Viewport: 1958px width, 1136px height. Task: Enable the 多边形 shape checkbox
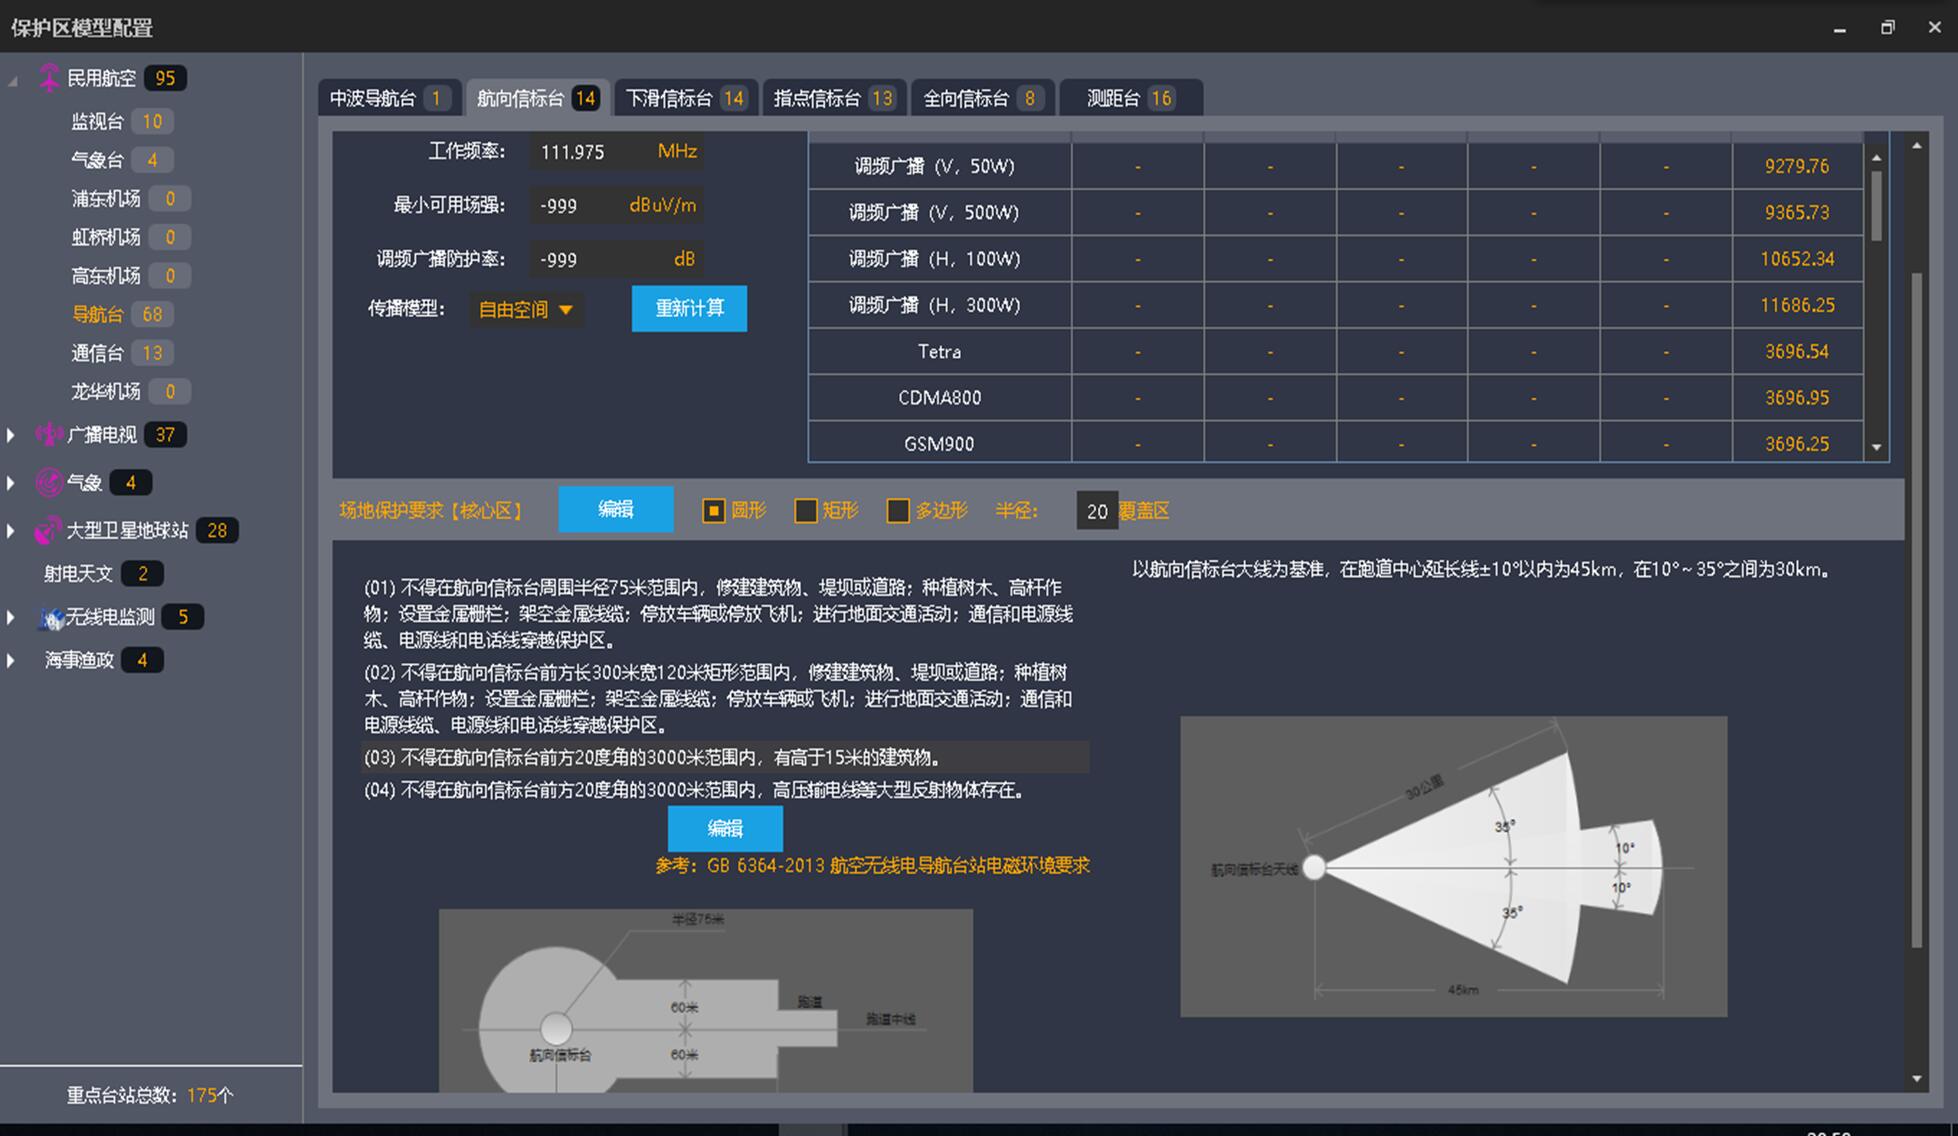point(898,511)
